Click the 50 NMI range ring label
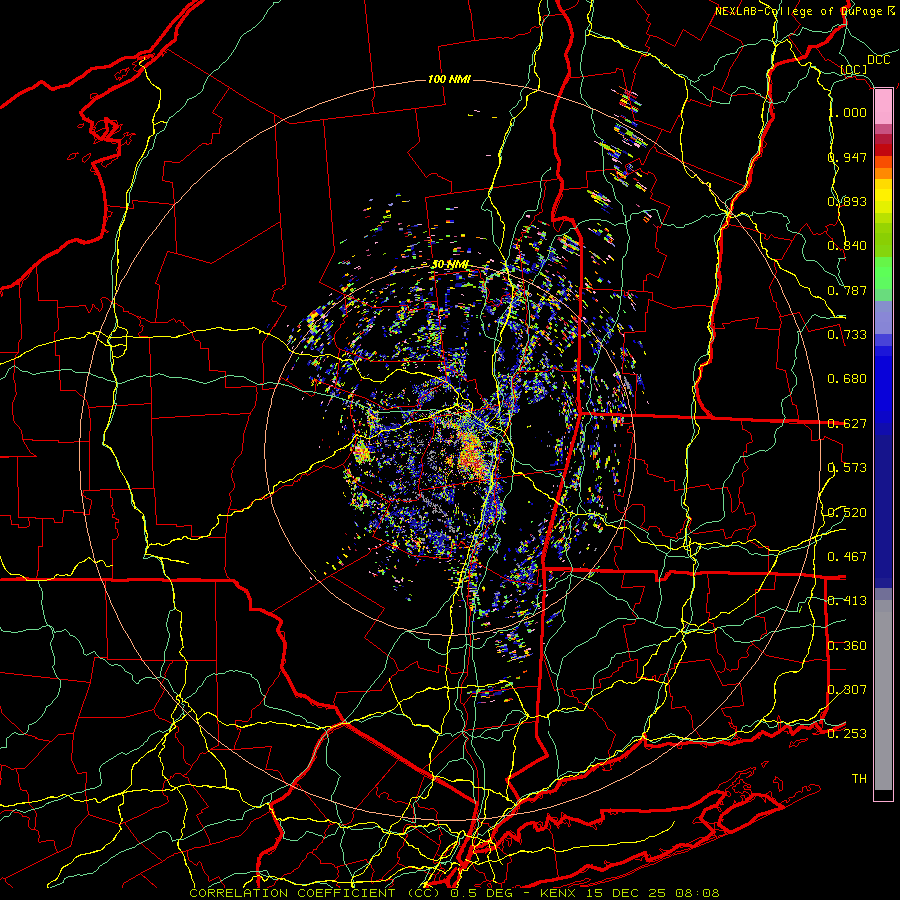900x900 pixels. coord(450,265)
